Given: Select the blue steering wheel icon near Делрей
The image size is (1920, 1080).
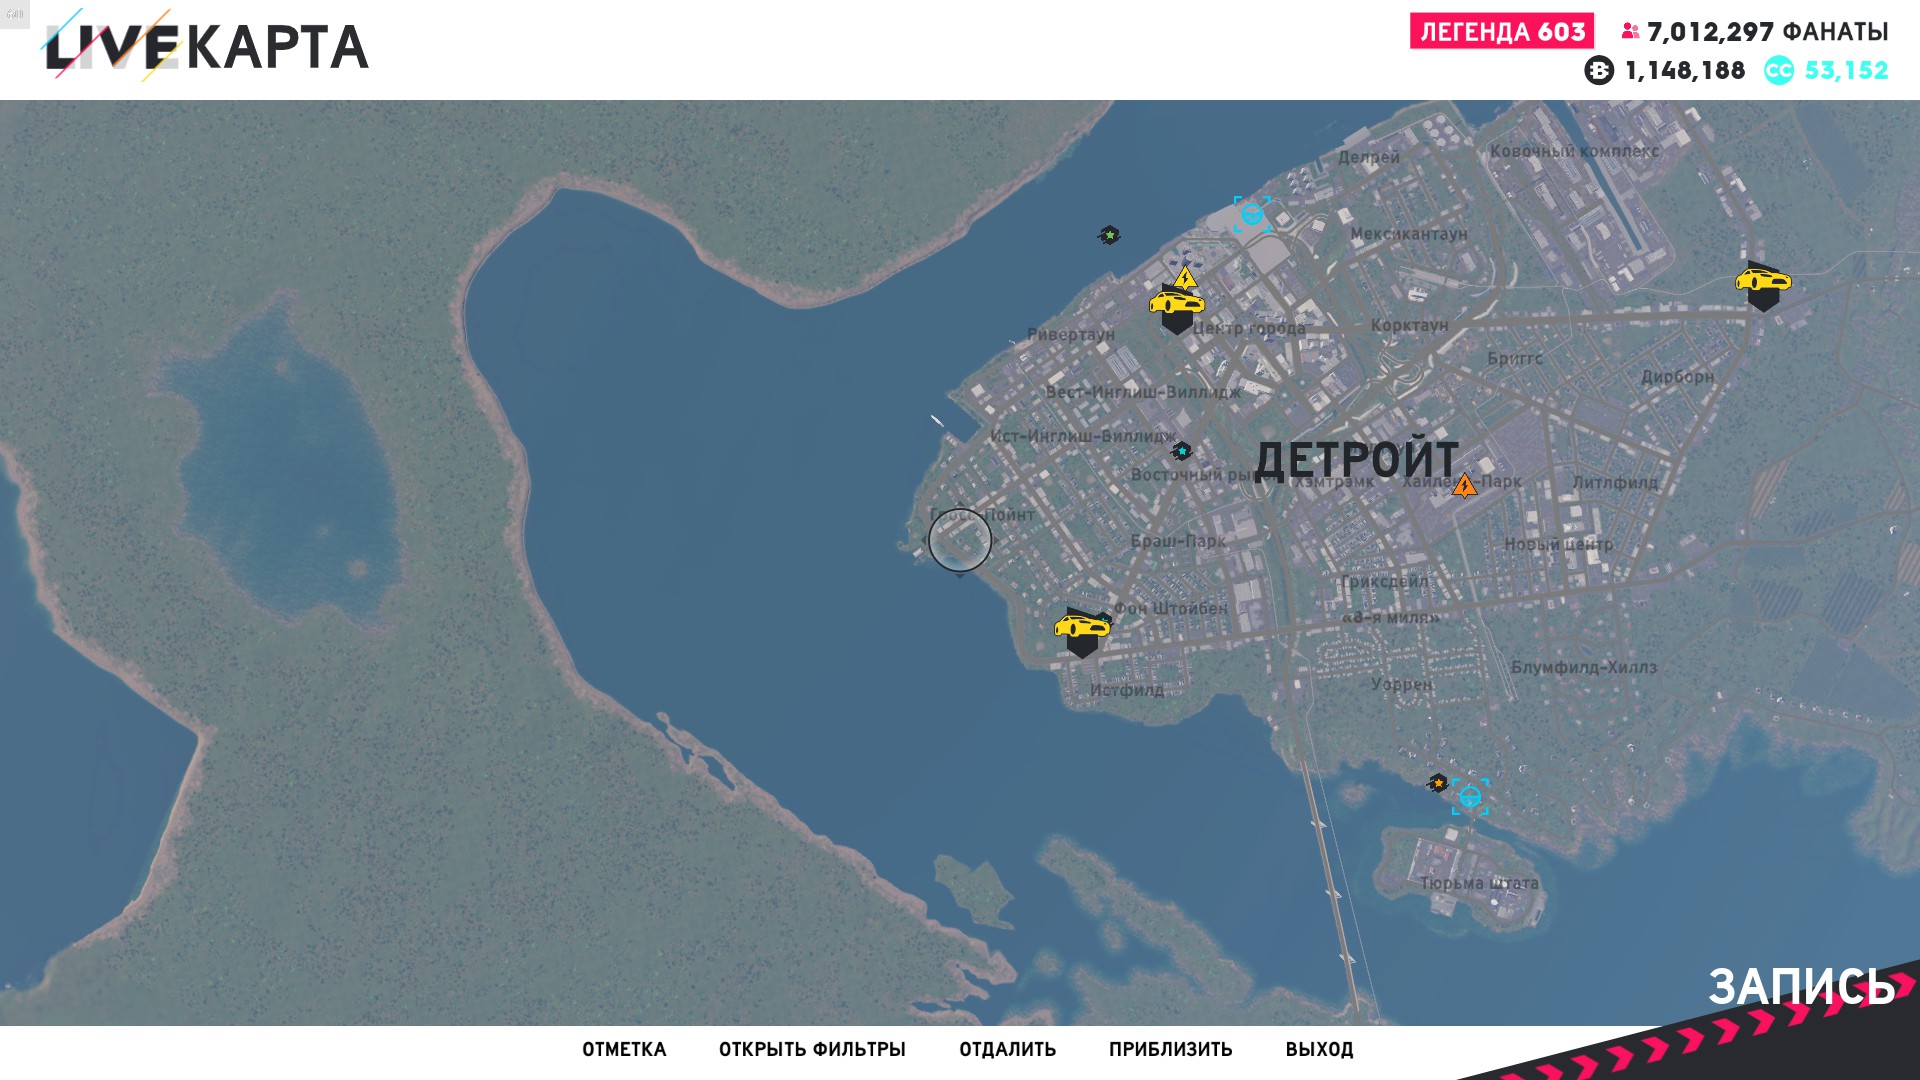Looking at the screenshot, I should pyautogui.click(x=1251, y=214).
